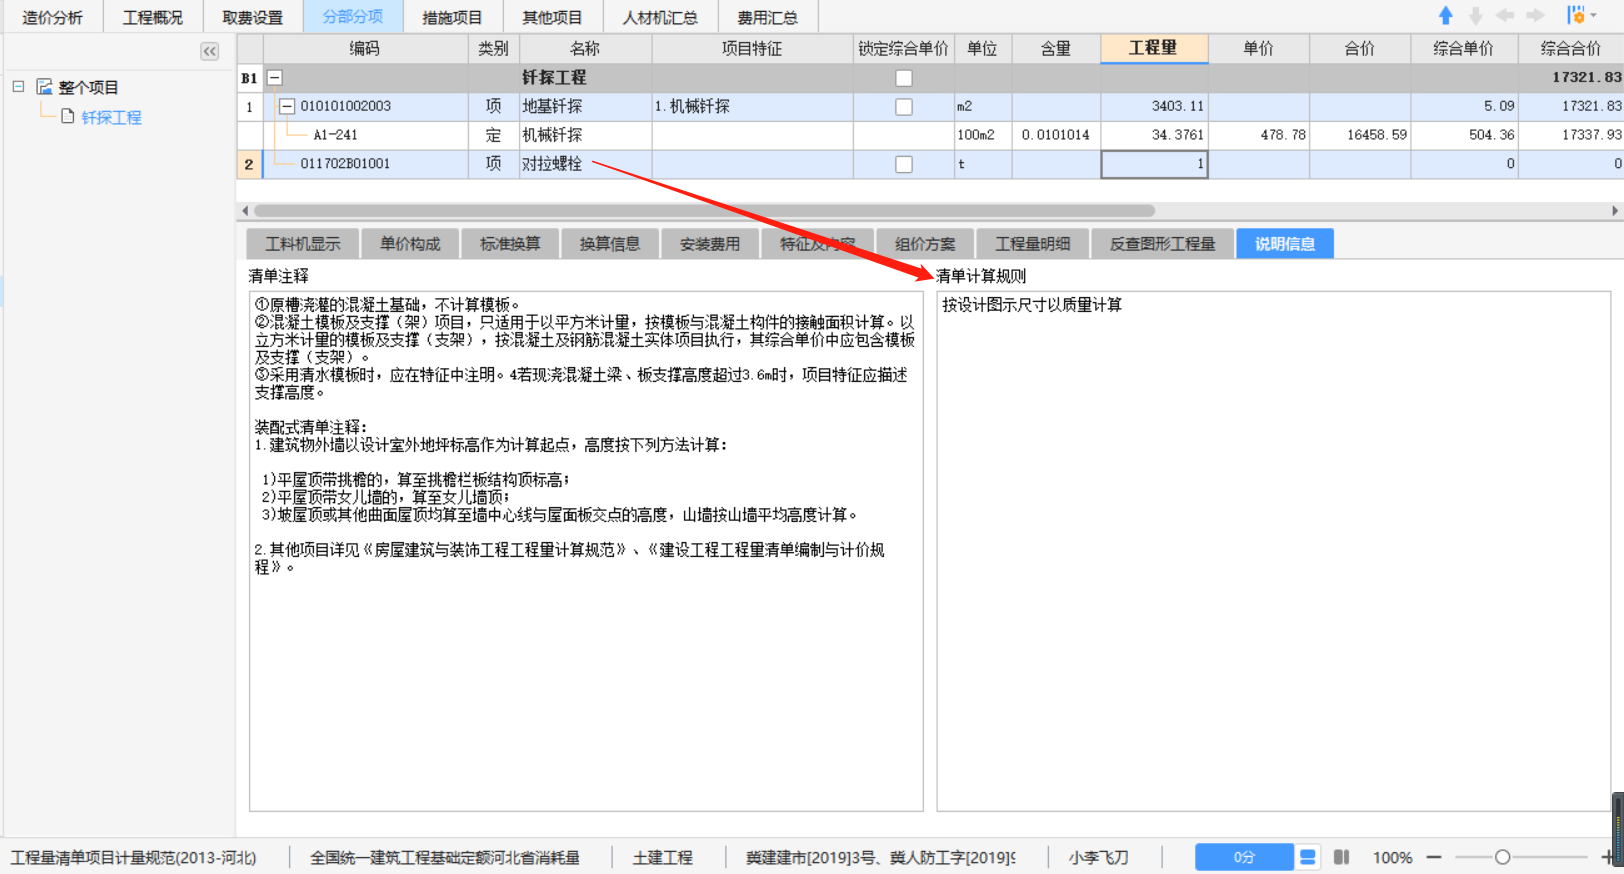Collapse the 010101002003 item row
The image size is (1624, 874).
[x=287, y=106]
